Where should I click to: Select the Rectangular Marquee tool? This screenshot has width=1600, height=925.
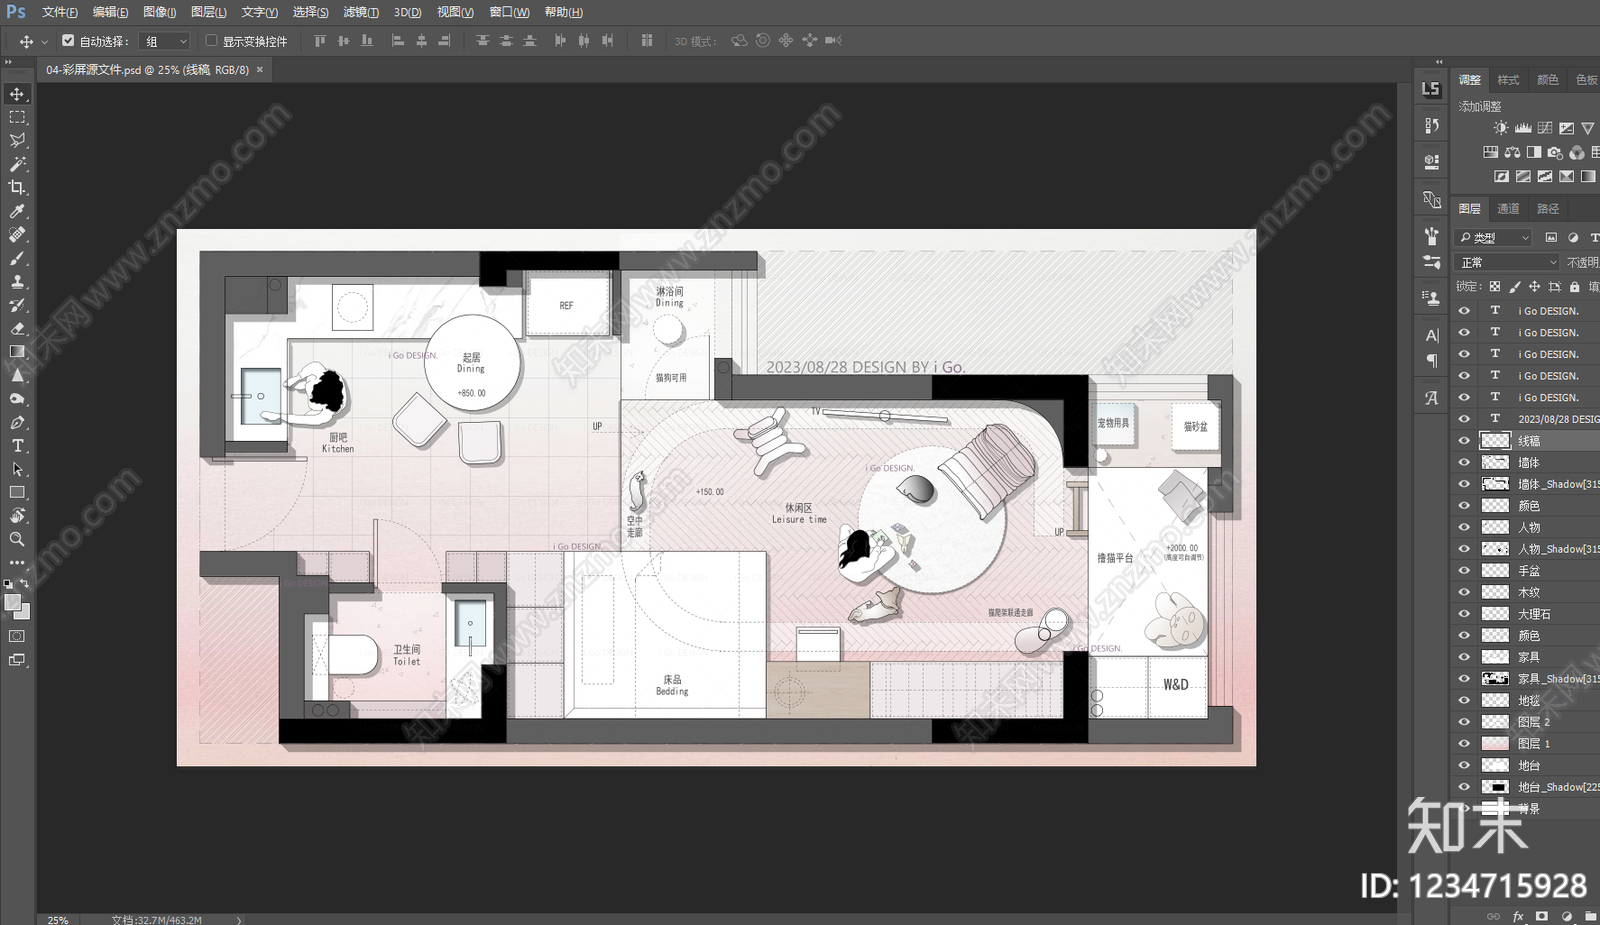pos(17,117)
